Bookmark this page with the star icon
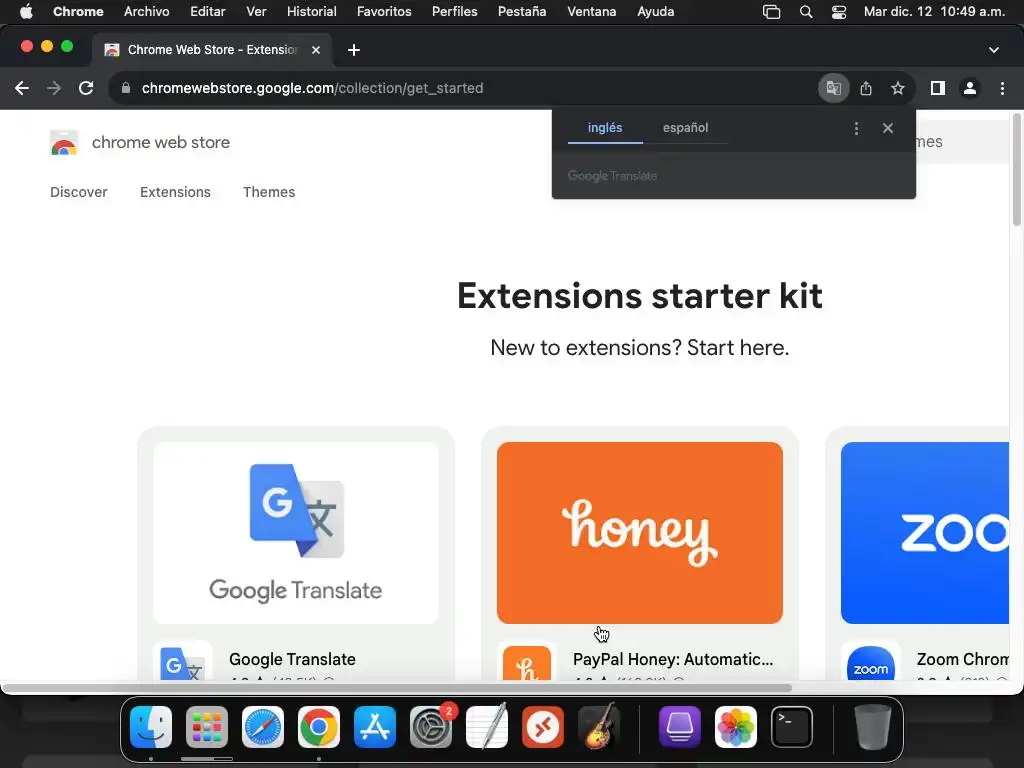 click(898, 88)
